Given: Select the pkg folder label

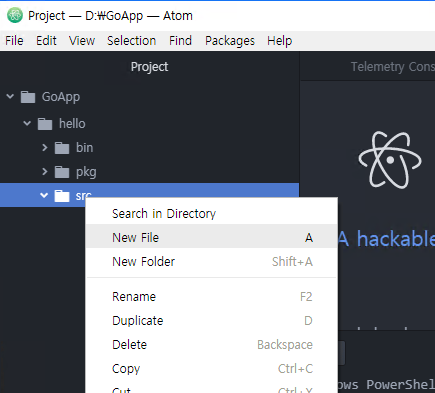Looking at the screenshot, I should click(x=86, y=172).
